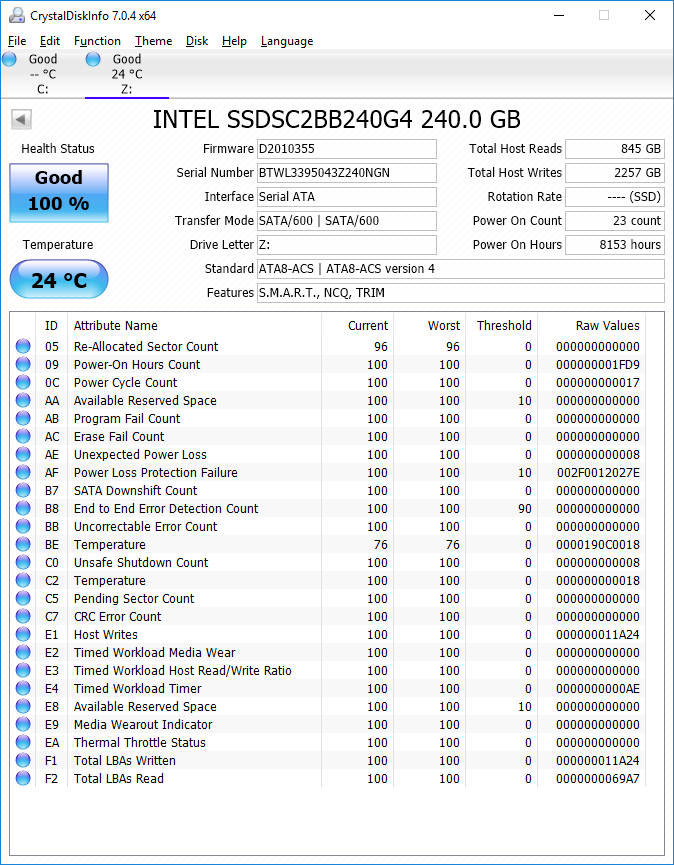Open the Language menu

point(287,41)
